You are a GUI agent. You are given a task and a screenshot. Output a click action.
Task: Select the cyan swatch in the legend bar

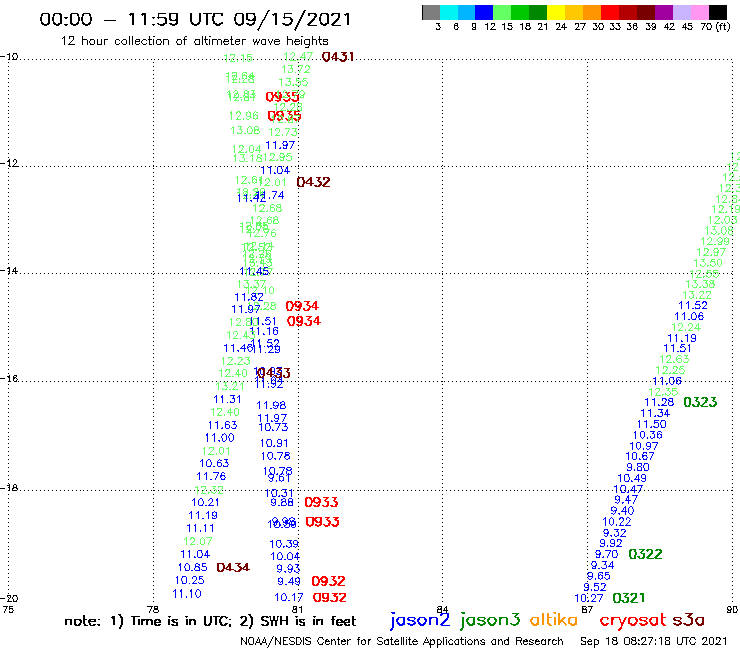click(x=448, y=13)
